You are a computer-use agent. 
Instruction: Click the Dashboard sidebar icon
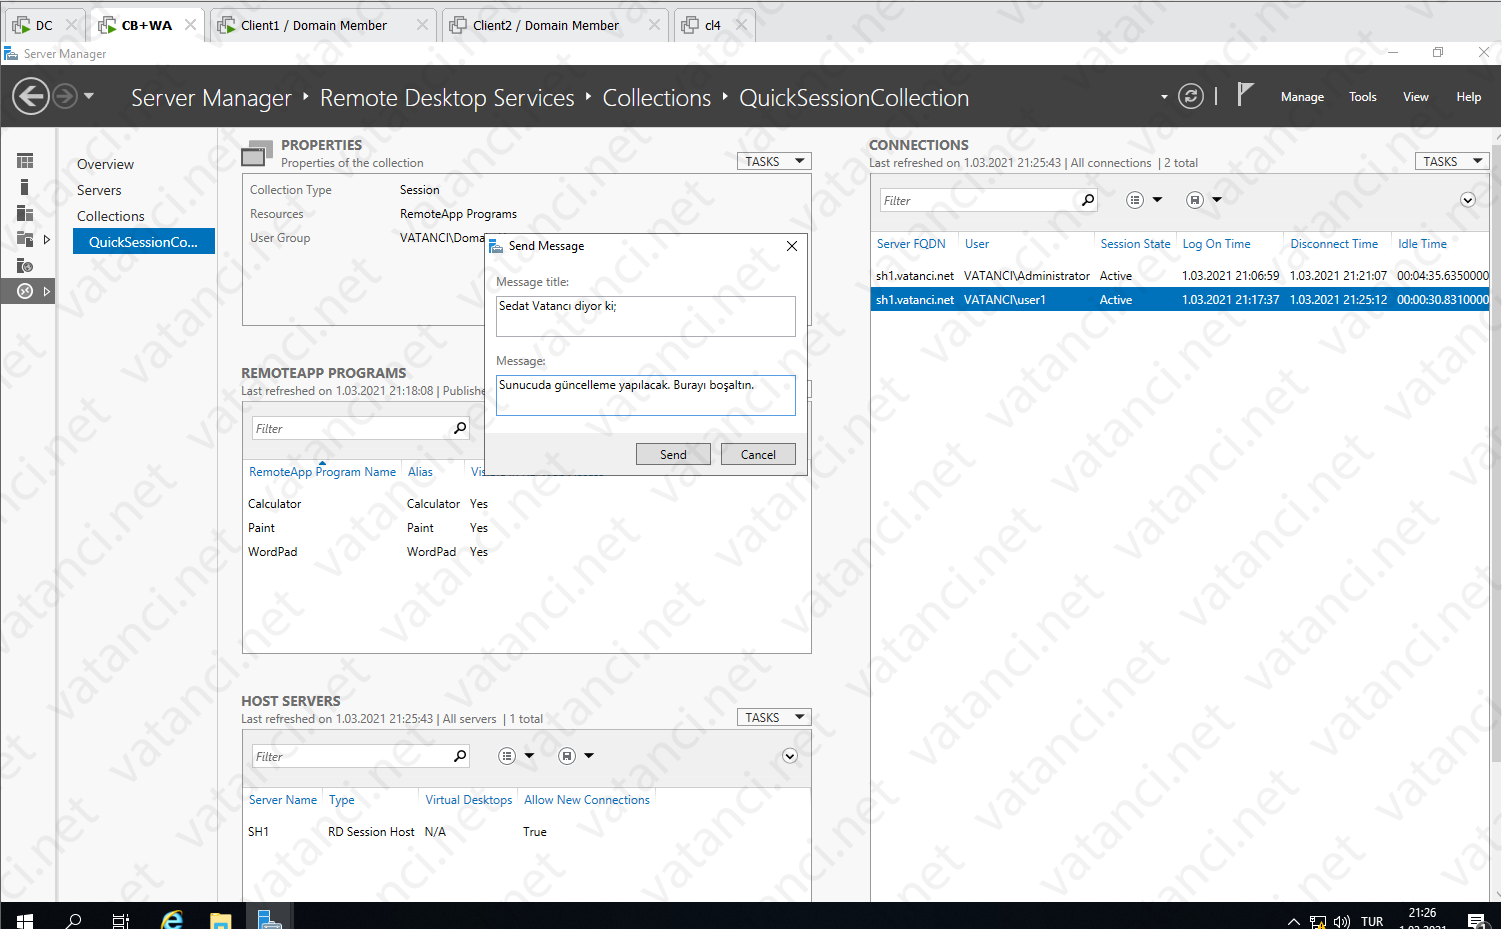[x=25, y=161]
